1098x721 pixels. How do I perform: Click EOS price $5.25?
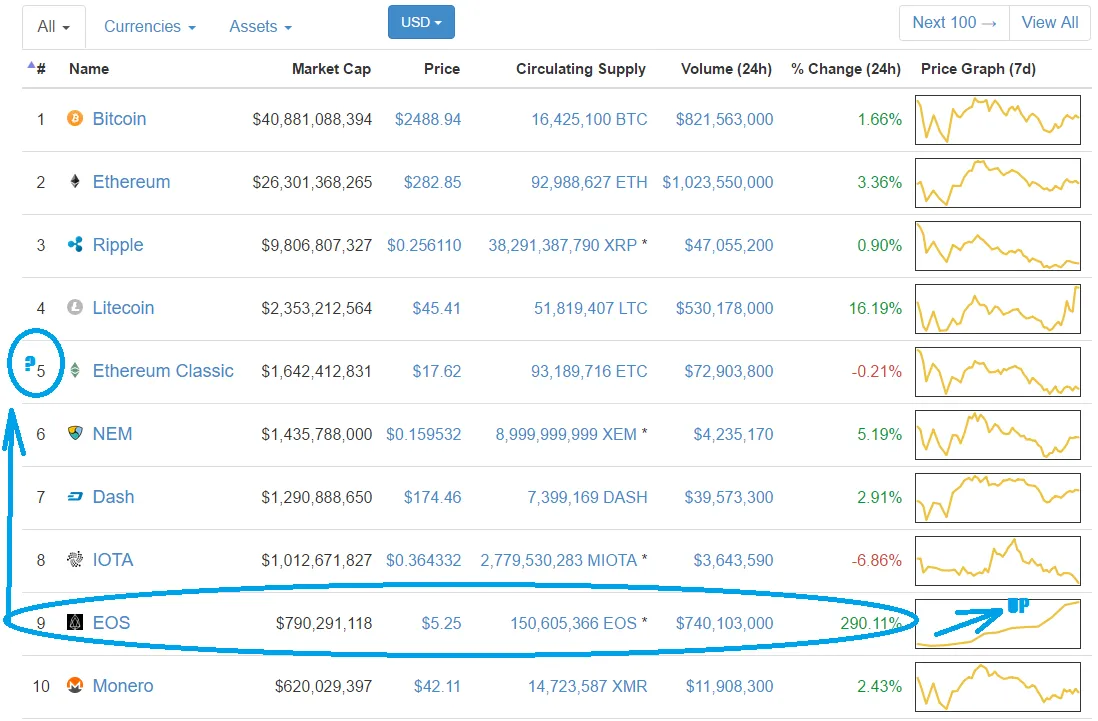click(x=441, y=623)
